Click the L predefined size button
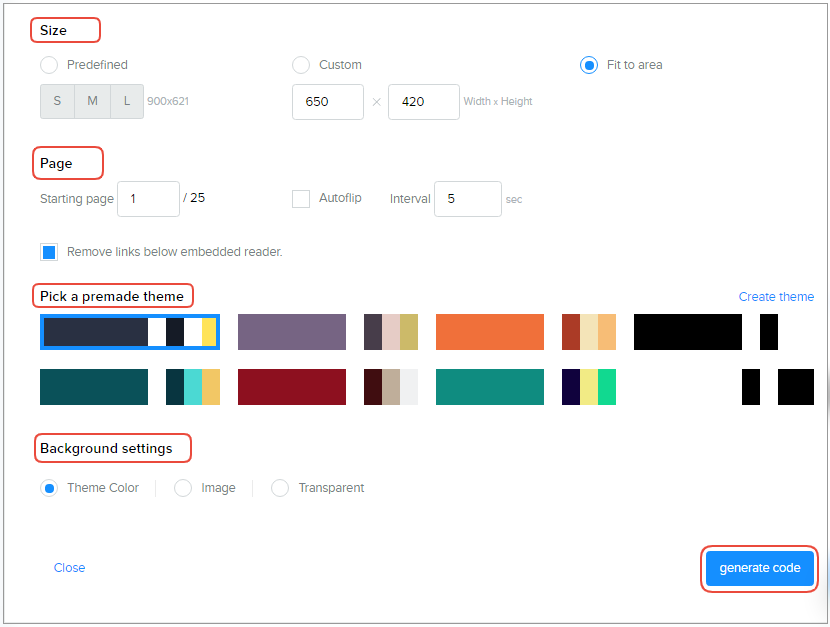This screenshot has width=830, height=627. (126, 101)
